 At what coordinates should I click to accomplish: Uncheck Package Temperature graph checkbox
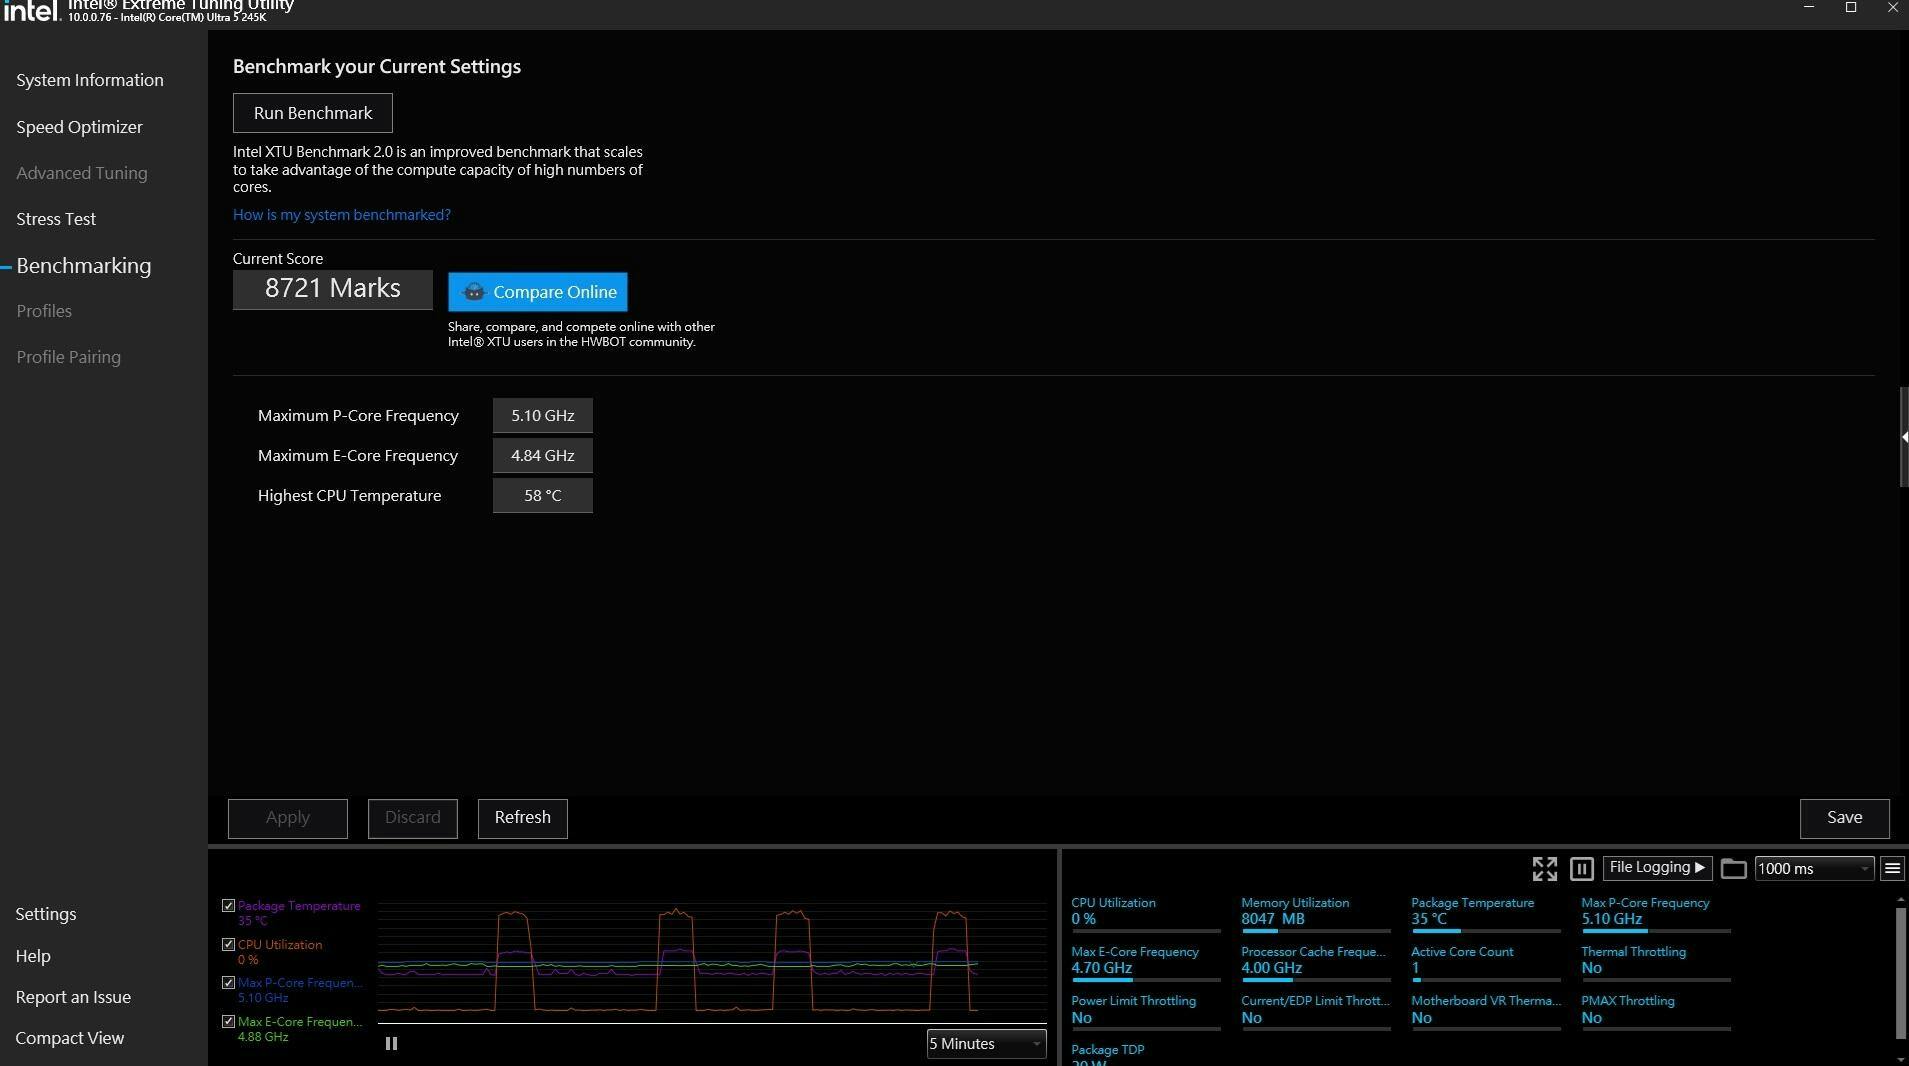[228, 906]
